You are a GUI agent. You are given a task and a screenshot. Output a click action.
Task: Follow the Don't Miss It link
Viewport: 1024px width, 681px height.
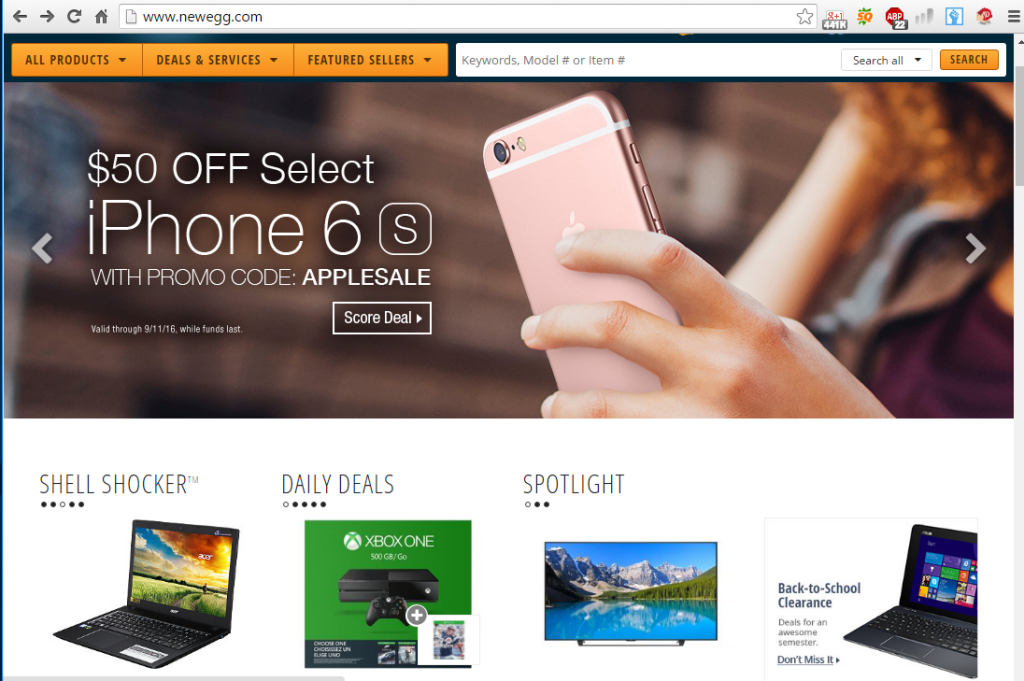pos(808,660)
